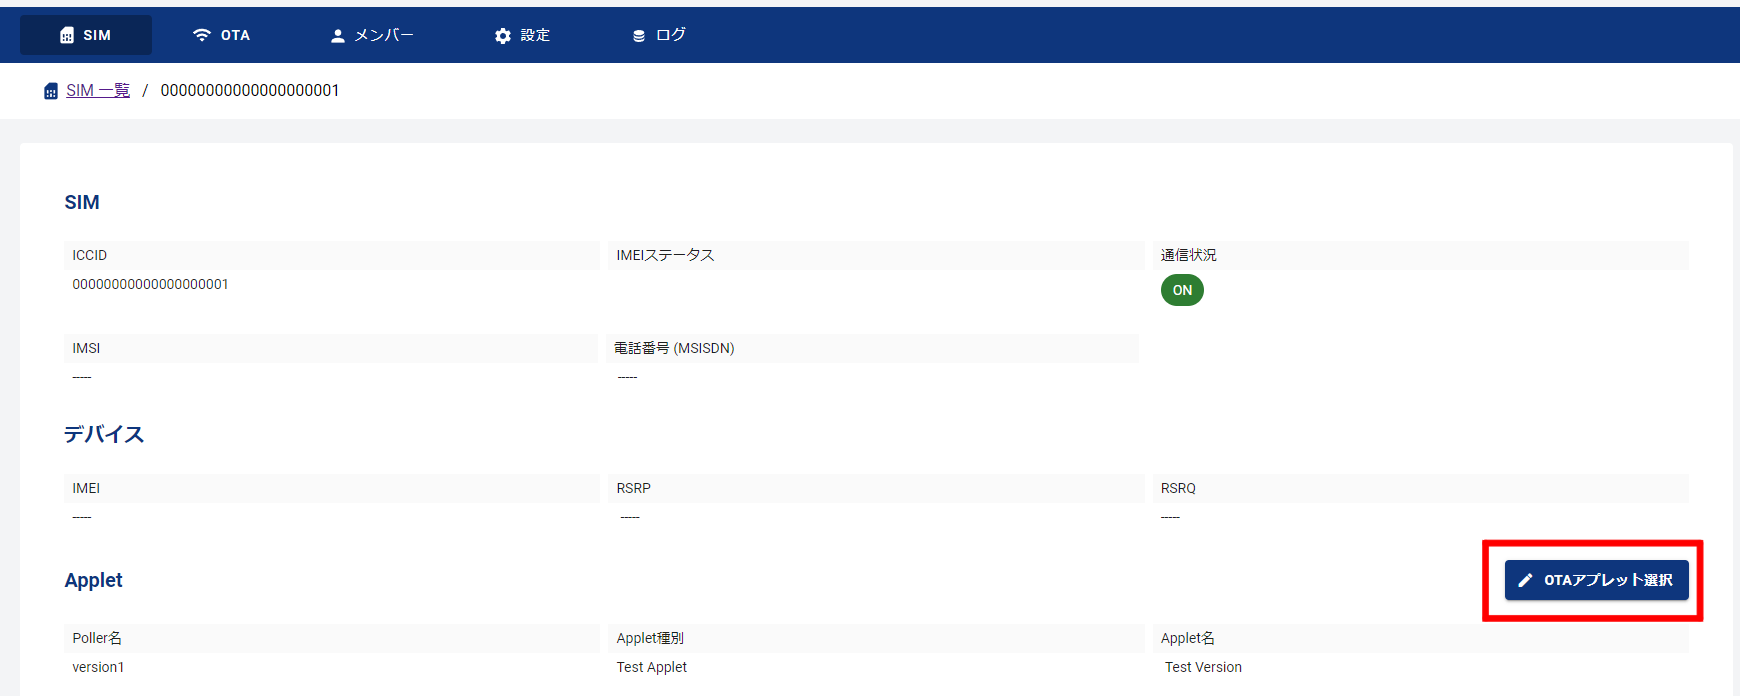Click the Applet種別 label

[650, 638]
